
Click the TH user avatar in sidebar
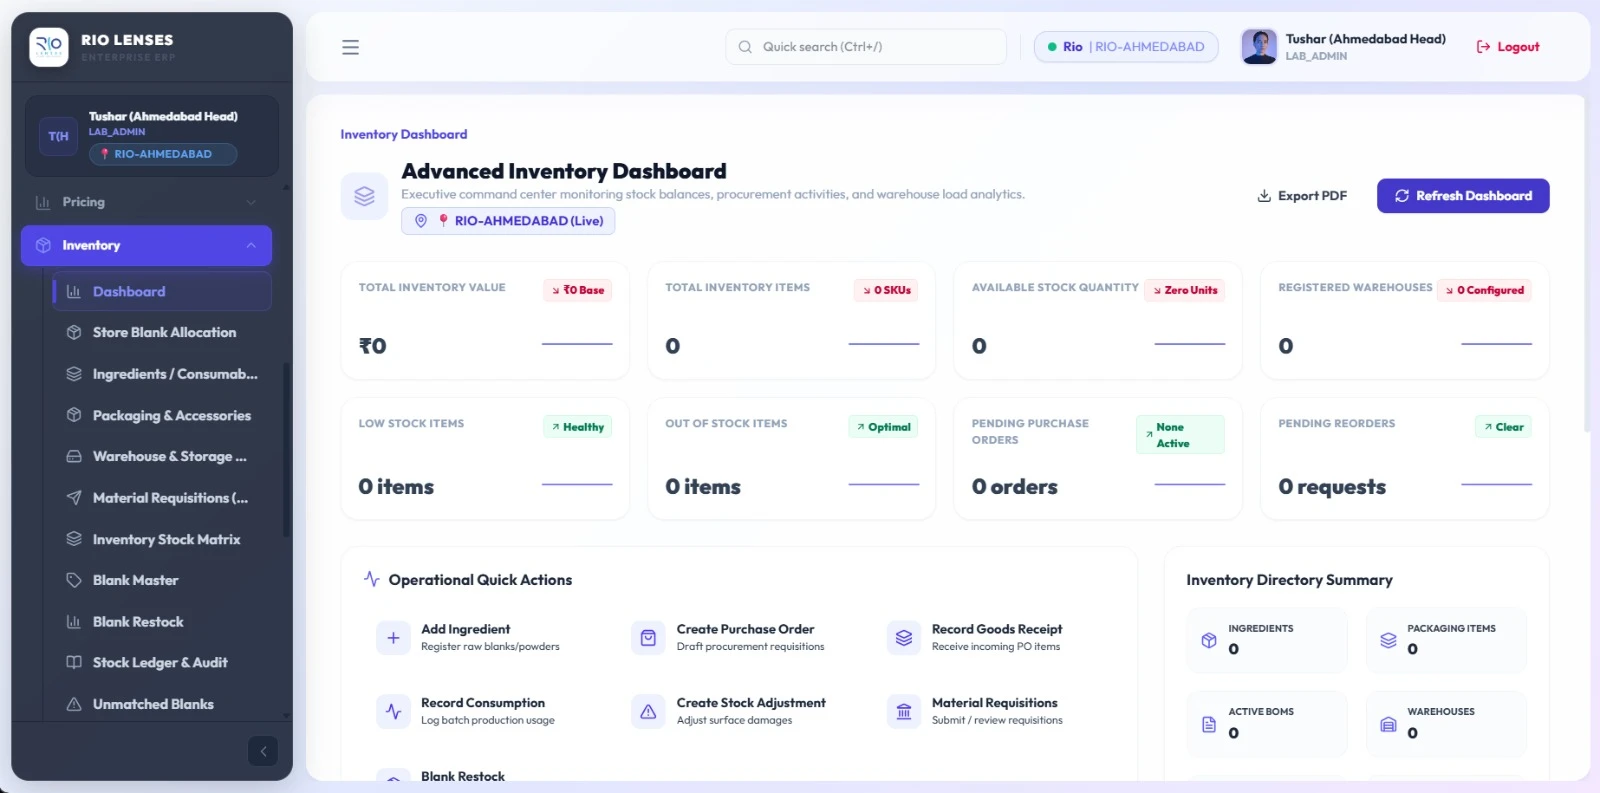pos(58,136)
